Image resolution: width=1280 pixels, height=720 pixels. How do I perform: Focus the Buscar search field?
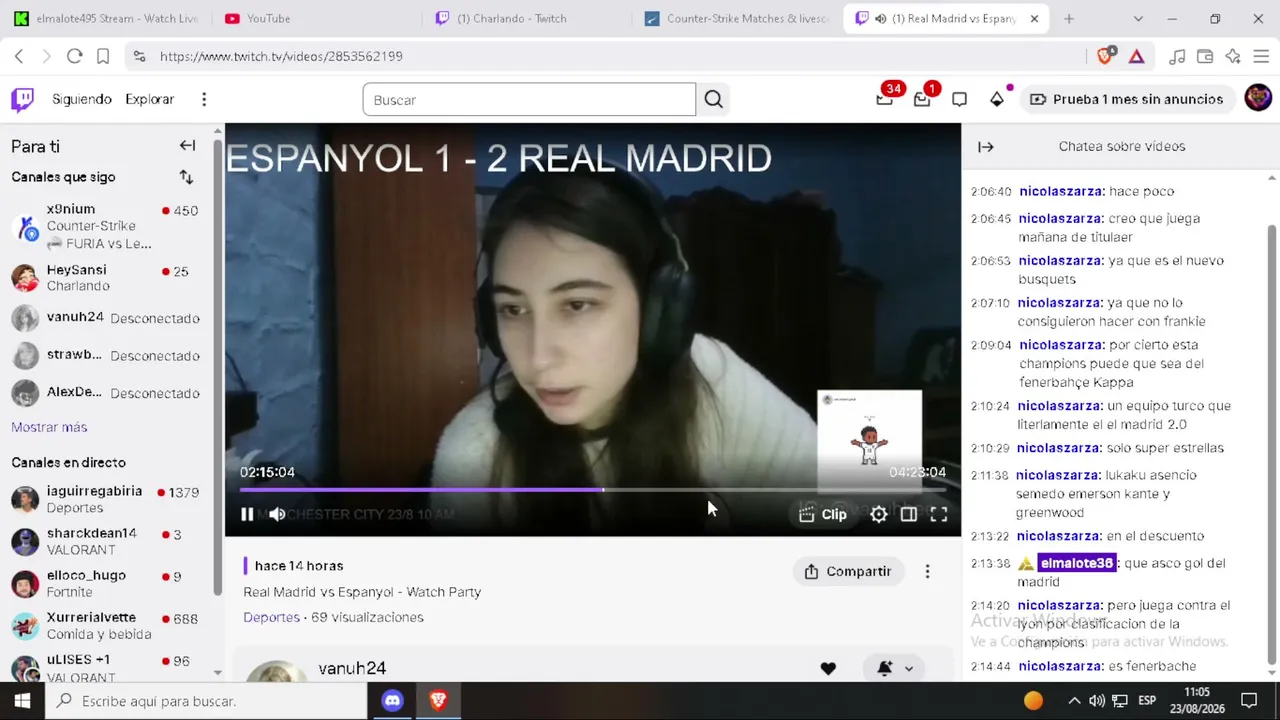pyautogui.click(x=529, y=99)
